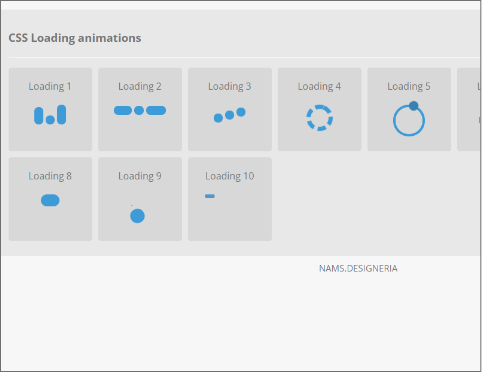Click the Loading 9 bouncing ball animation
The image size is (482, 372).
[137, 216]
